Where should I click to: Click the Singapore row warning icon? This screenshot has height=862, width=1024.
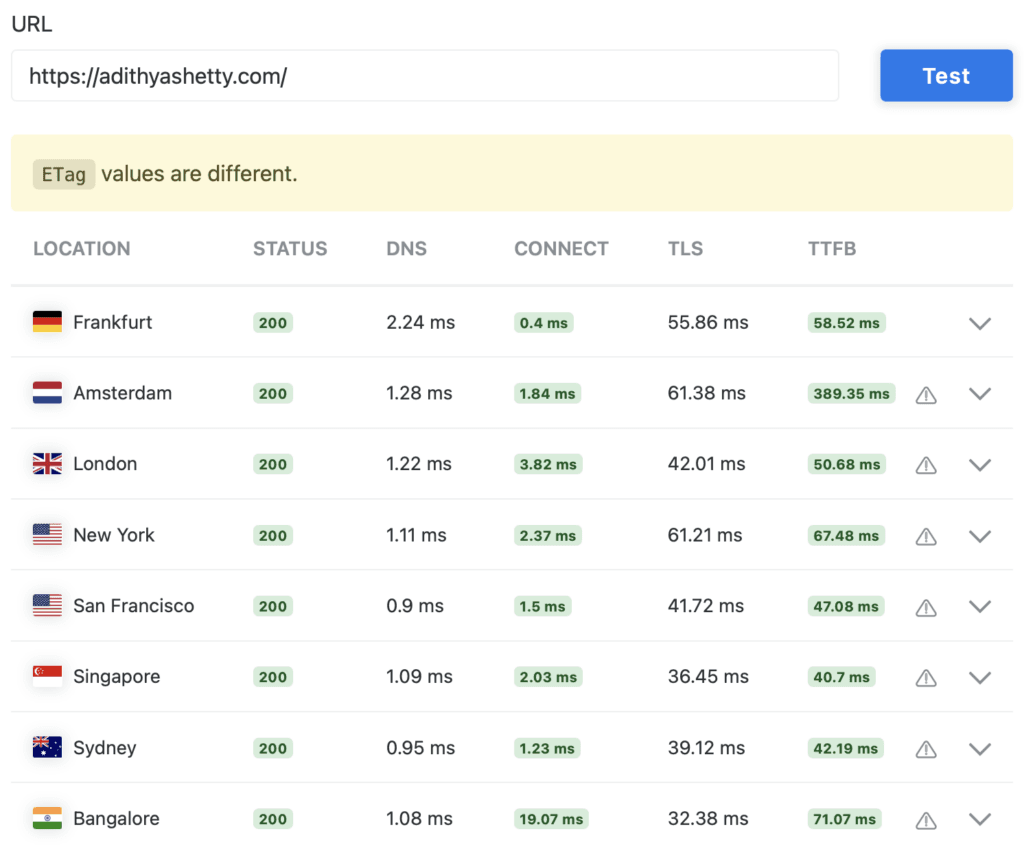coord(926,678)
